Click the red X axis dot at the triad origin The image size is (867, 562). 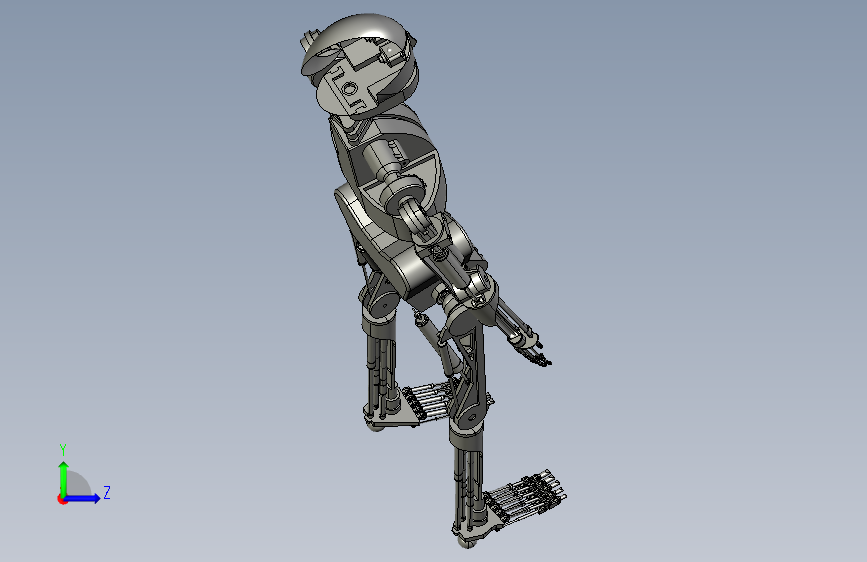[x=62, y=499]
